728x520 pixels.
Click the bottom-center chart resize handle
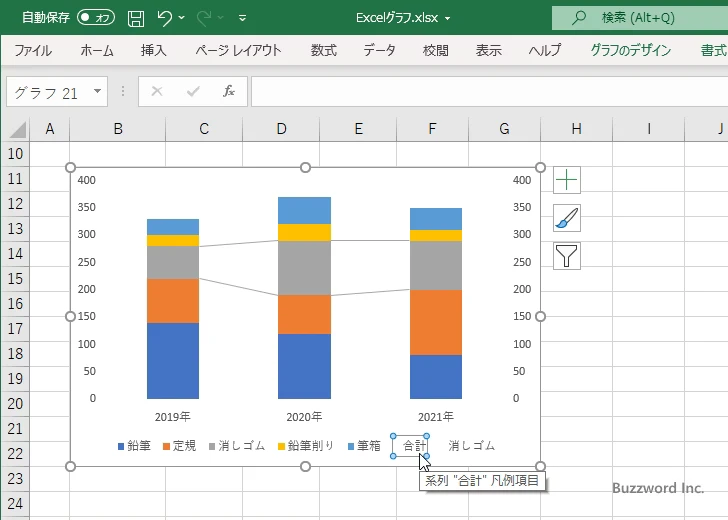305,466
